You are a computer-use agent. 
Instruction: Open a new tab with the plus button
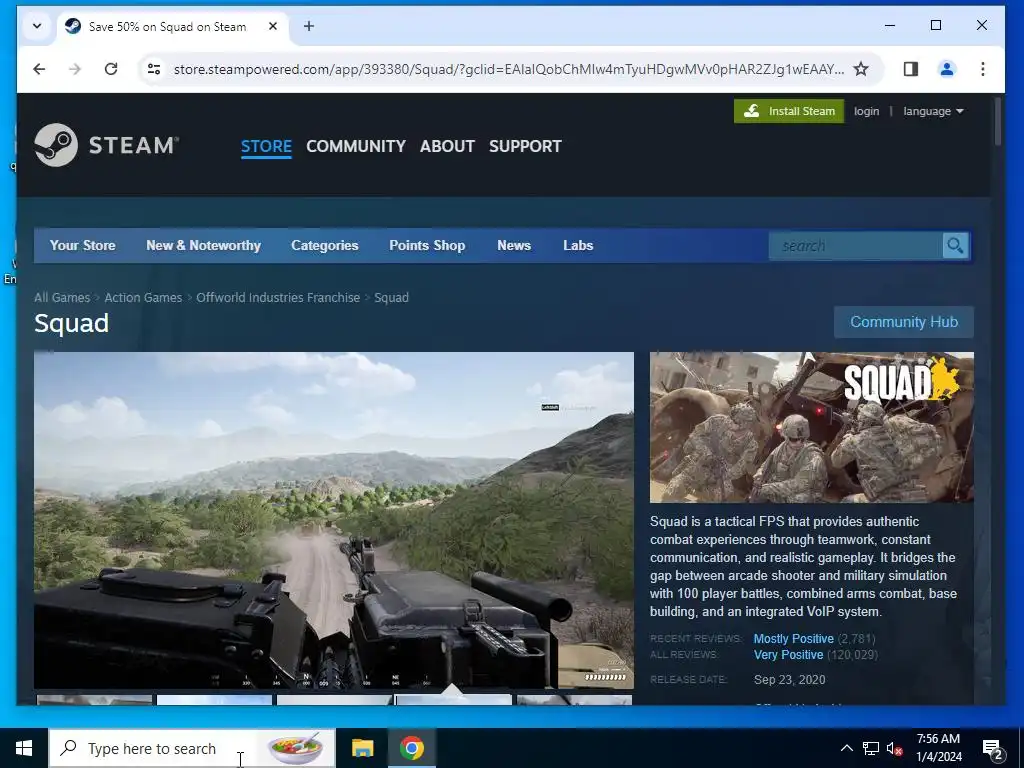tap(309, 26)
